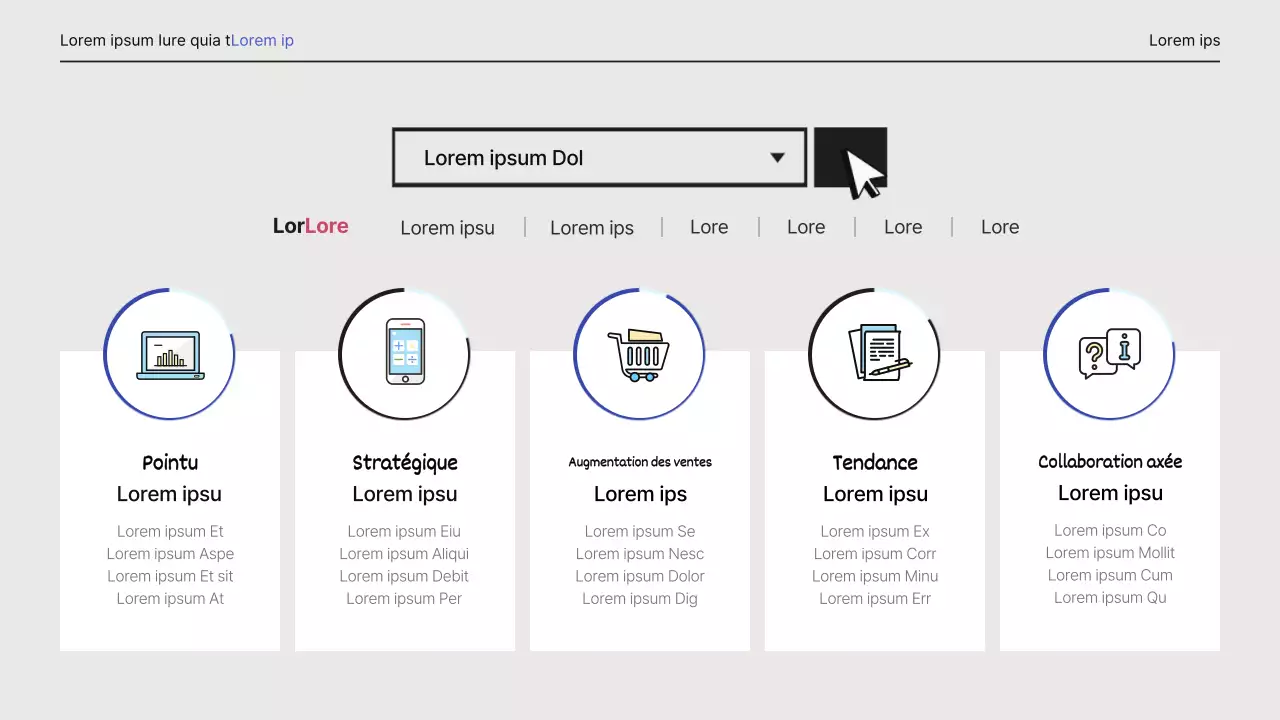Click Lorem ips in the top right
This screenshot has height=720, width=1280.
[1184, 41]
